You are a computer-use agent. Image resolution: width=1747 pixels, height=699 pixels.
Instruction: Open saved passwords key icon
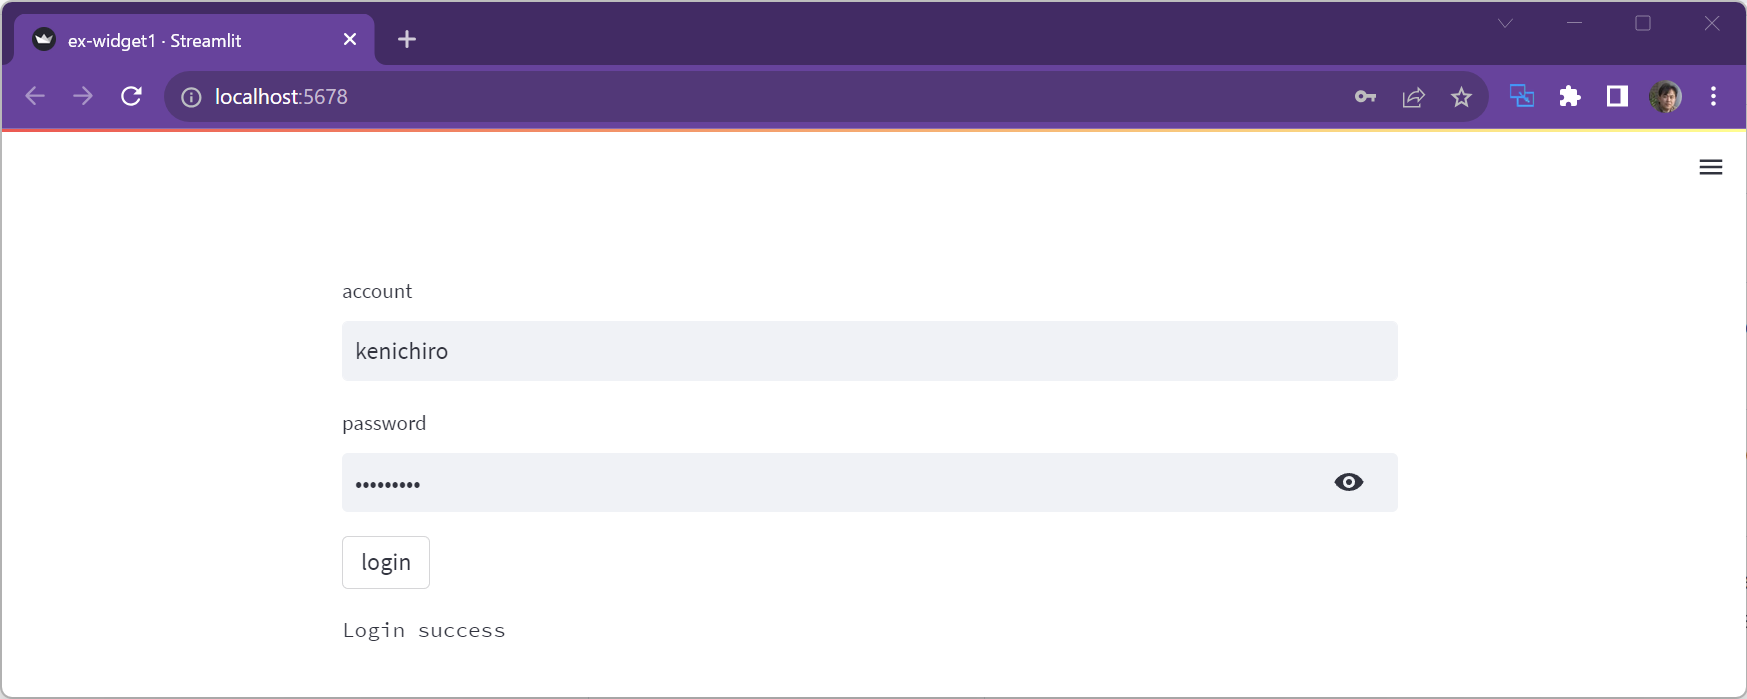tap(1365, 97)
